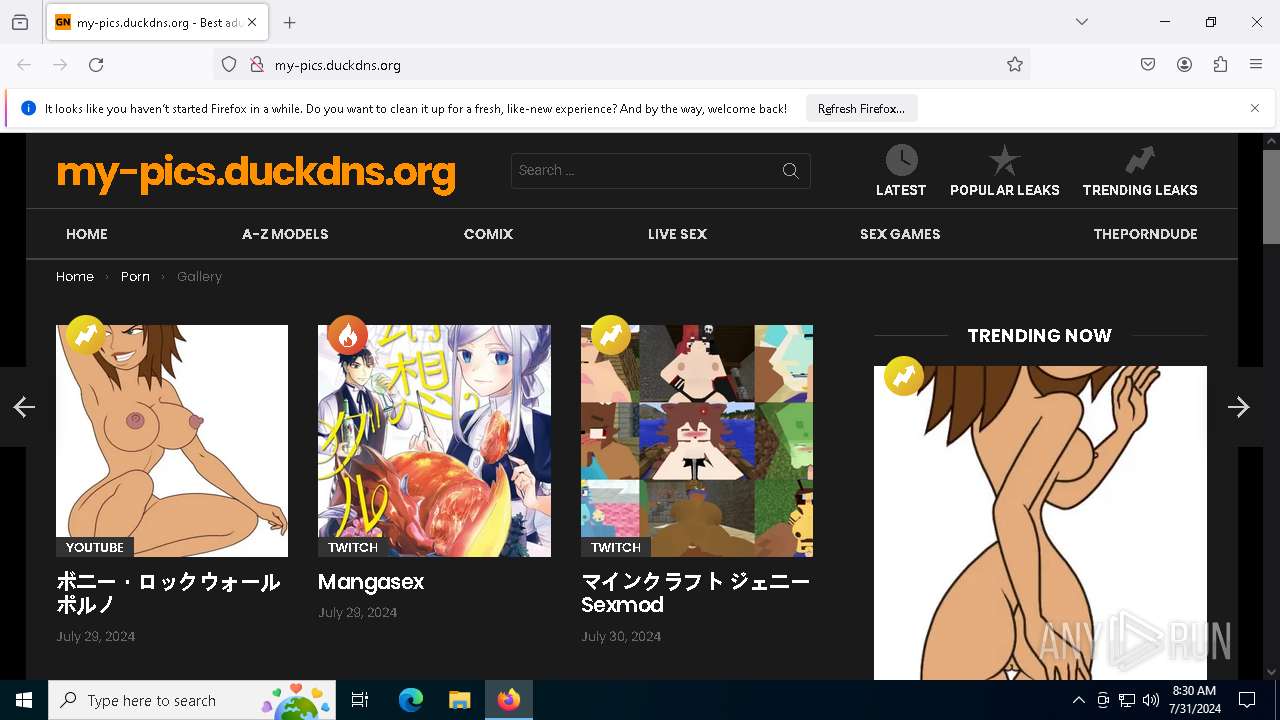Select the SEX GAMES menu item
Viewport: 1280px width, 720px height.
(900, 234)
